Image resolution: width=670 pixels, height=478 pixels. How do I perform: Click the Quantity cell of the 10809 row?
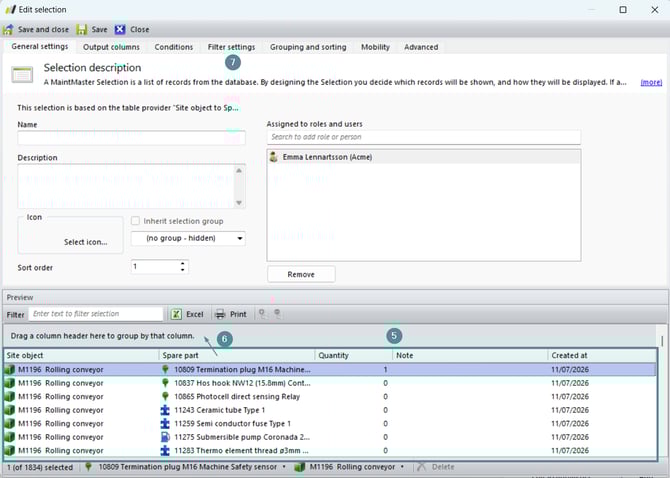pyautogui.click(x=354, y=369)
